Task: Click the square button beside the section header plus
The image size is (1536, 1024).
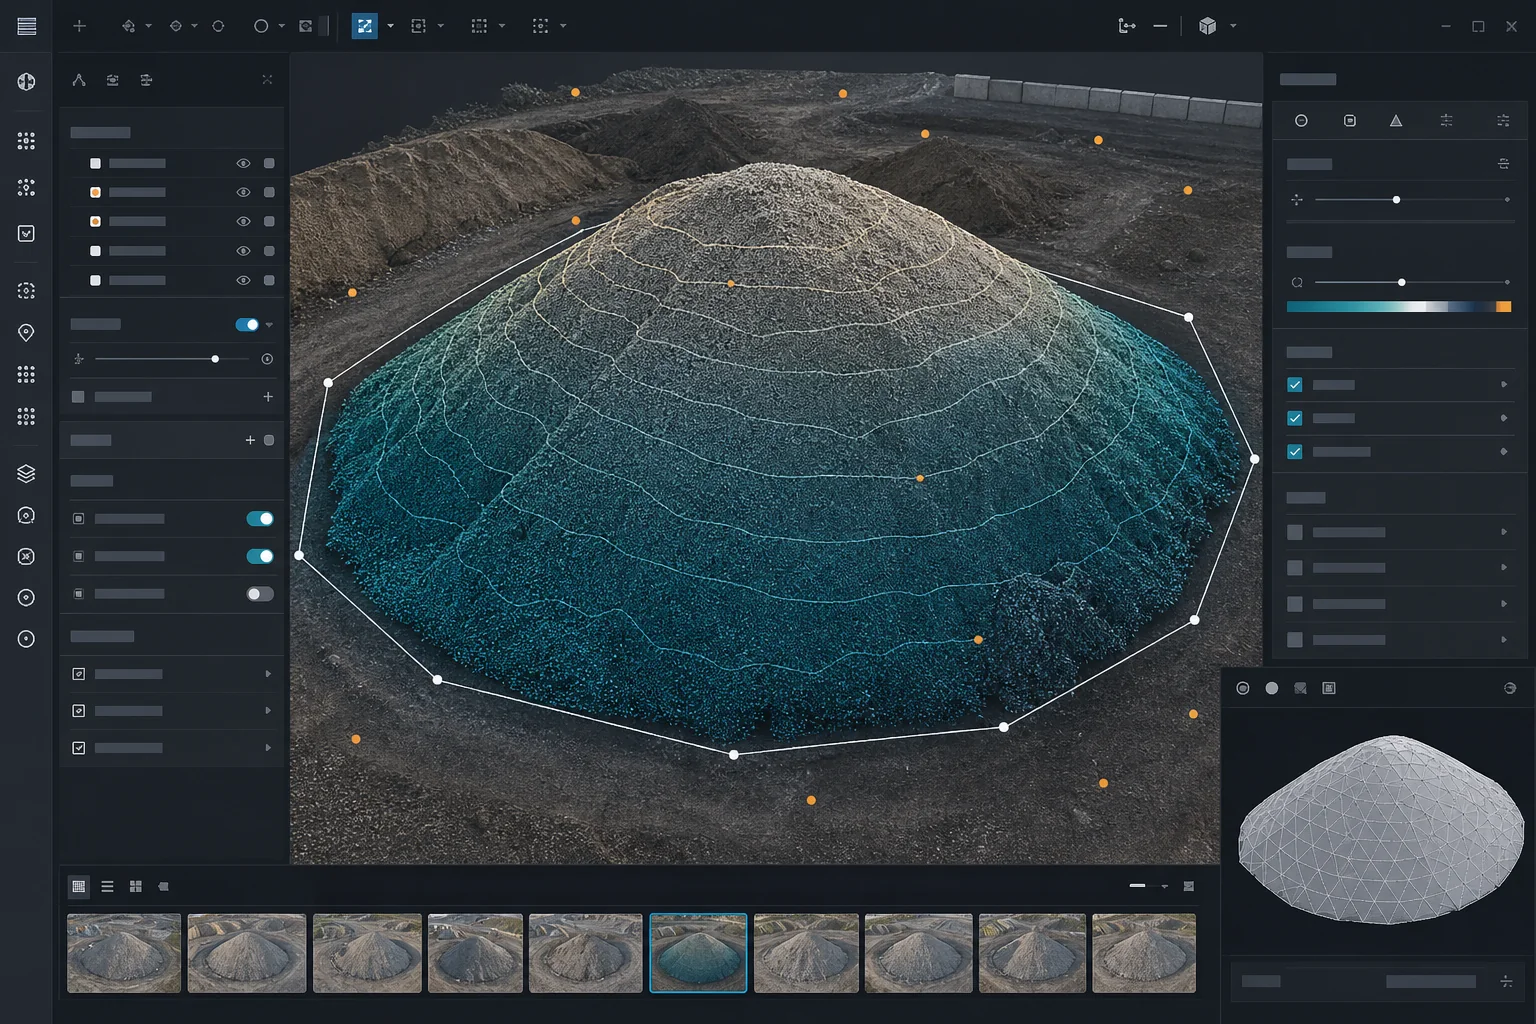Action: [269, 440]
